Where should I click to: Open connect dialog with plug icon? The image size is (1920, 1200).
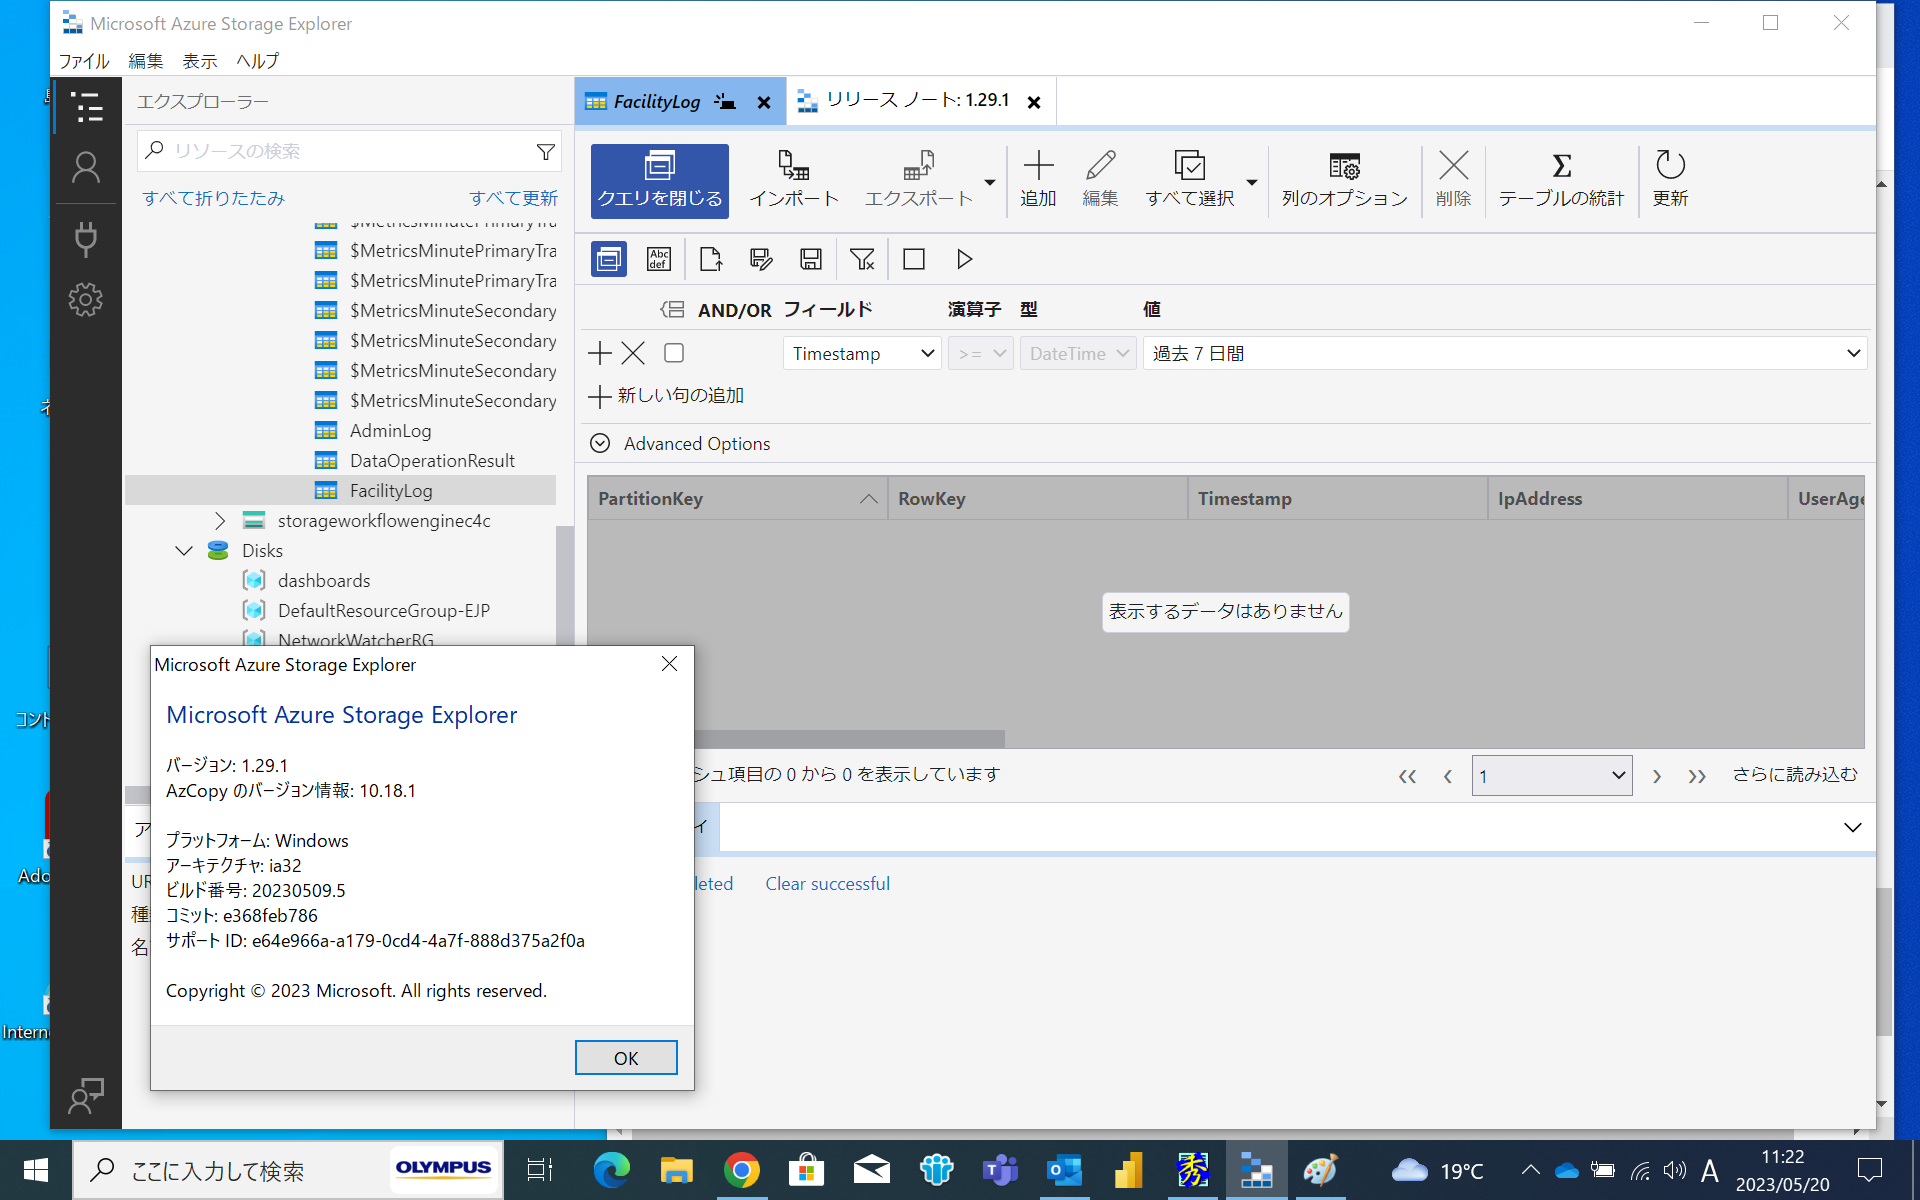point(86,238)
